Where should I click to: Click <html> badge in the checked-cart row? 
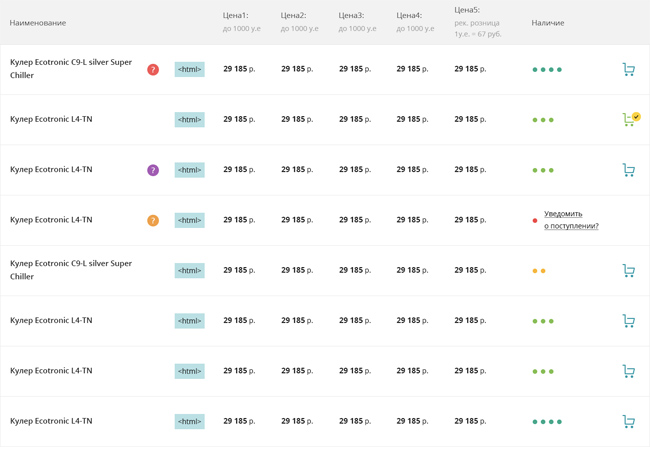click(x=189, y=119)
